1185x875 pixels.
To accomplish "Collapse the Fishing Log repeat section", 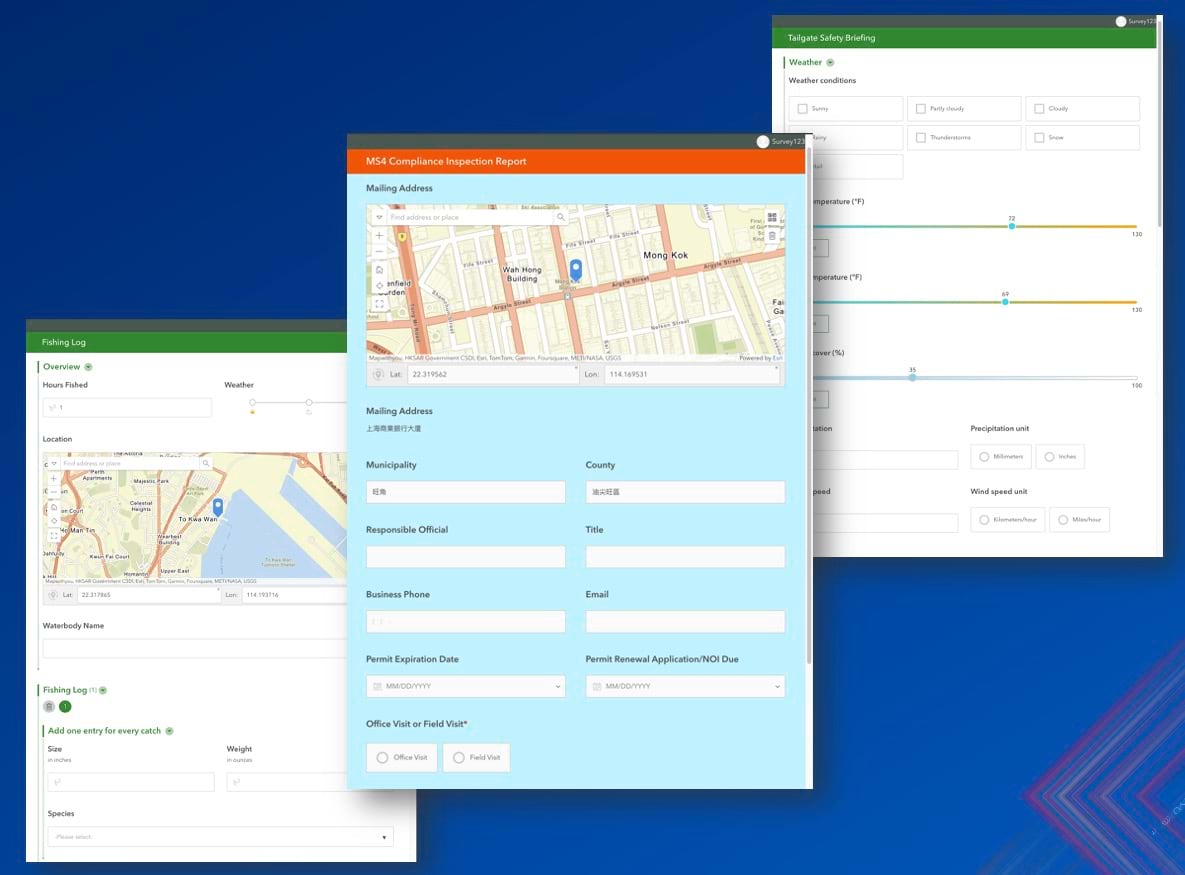I will 103,690.
